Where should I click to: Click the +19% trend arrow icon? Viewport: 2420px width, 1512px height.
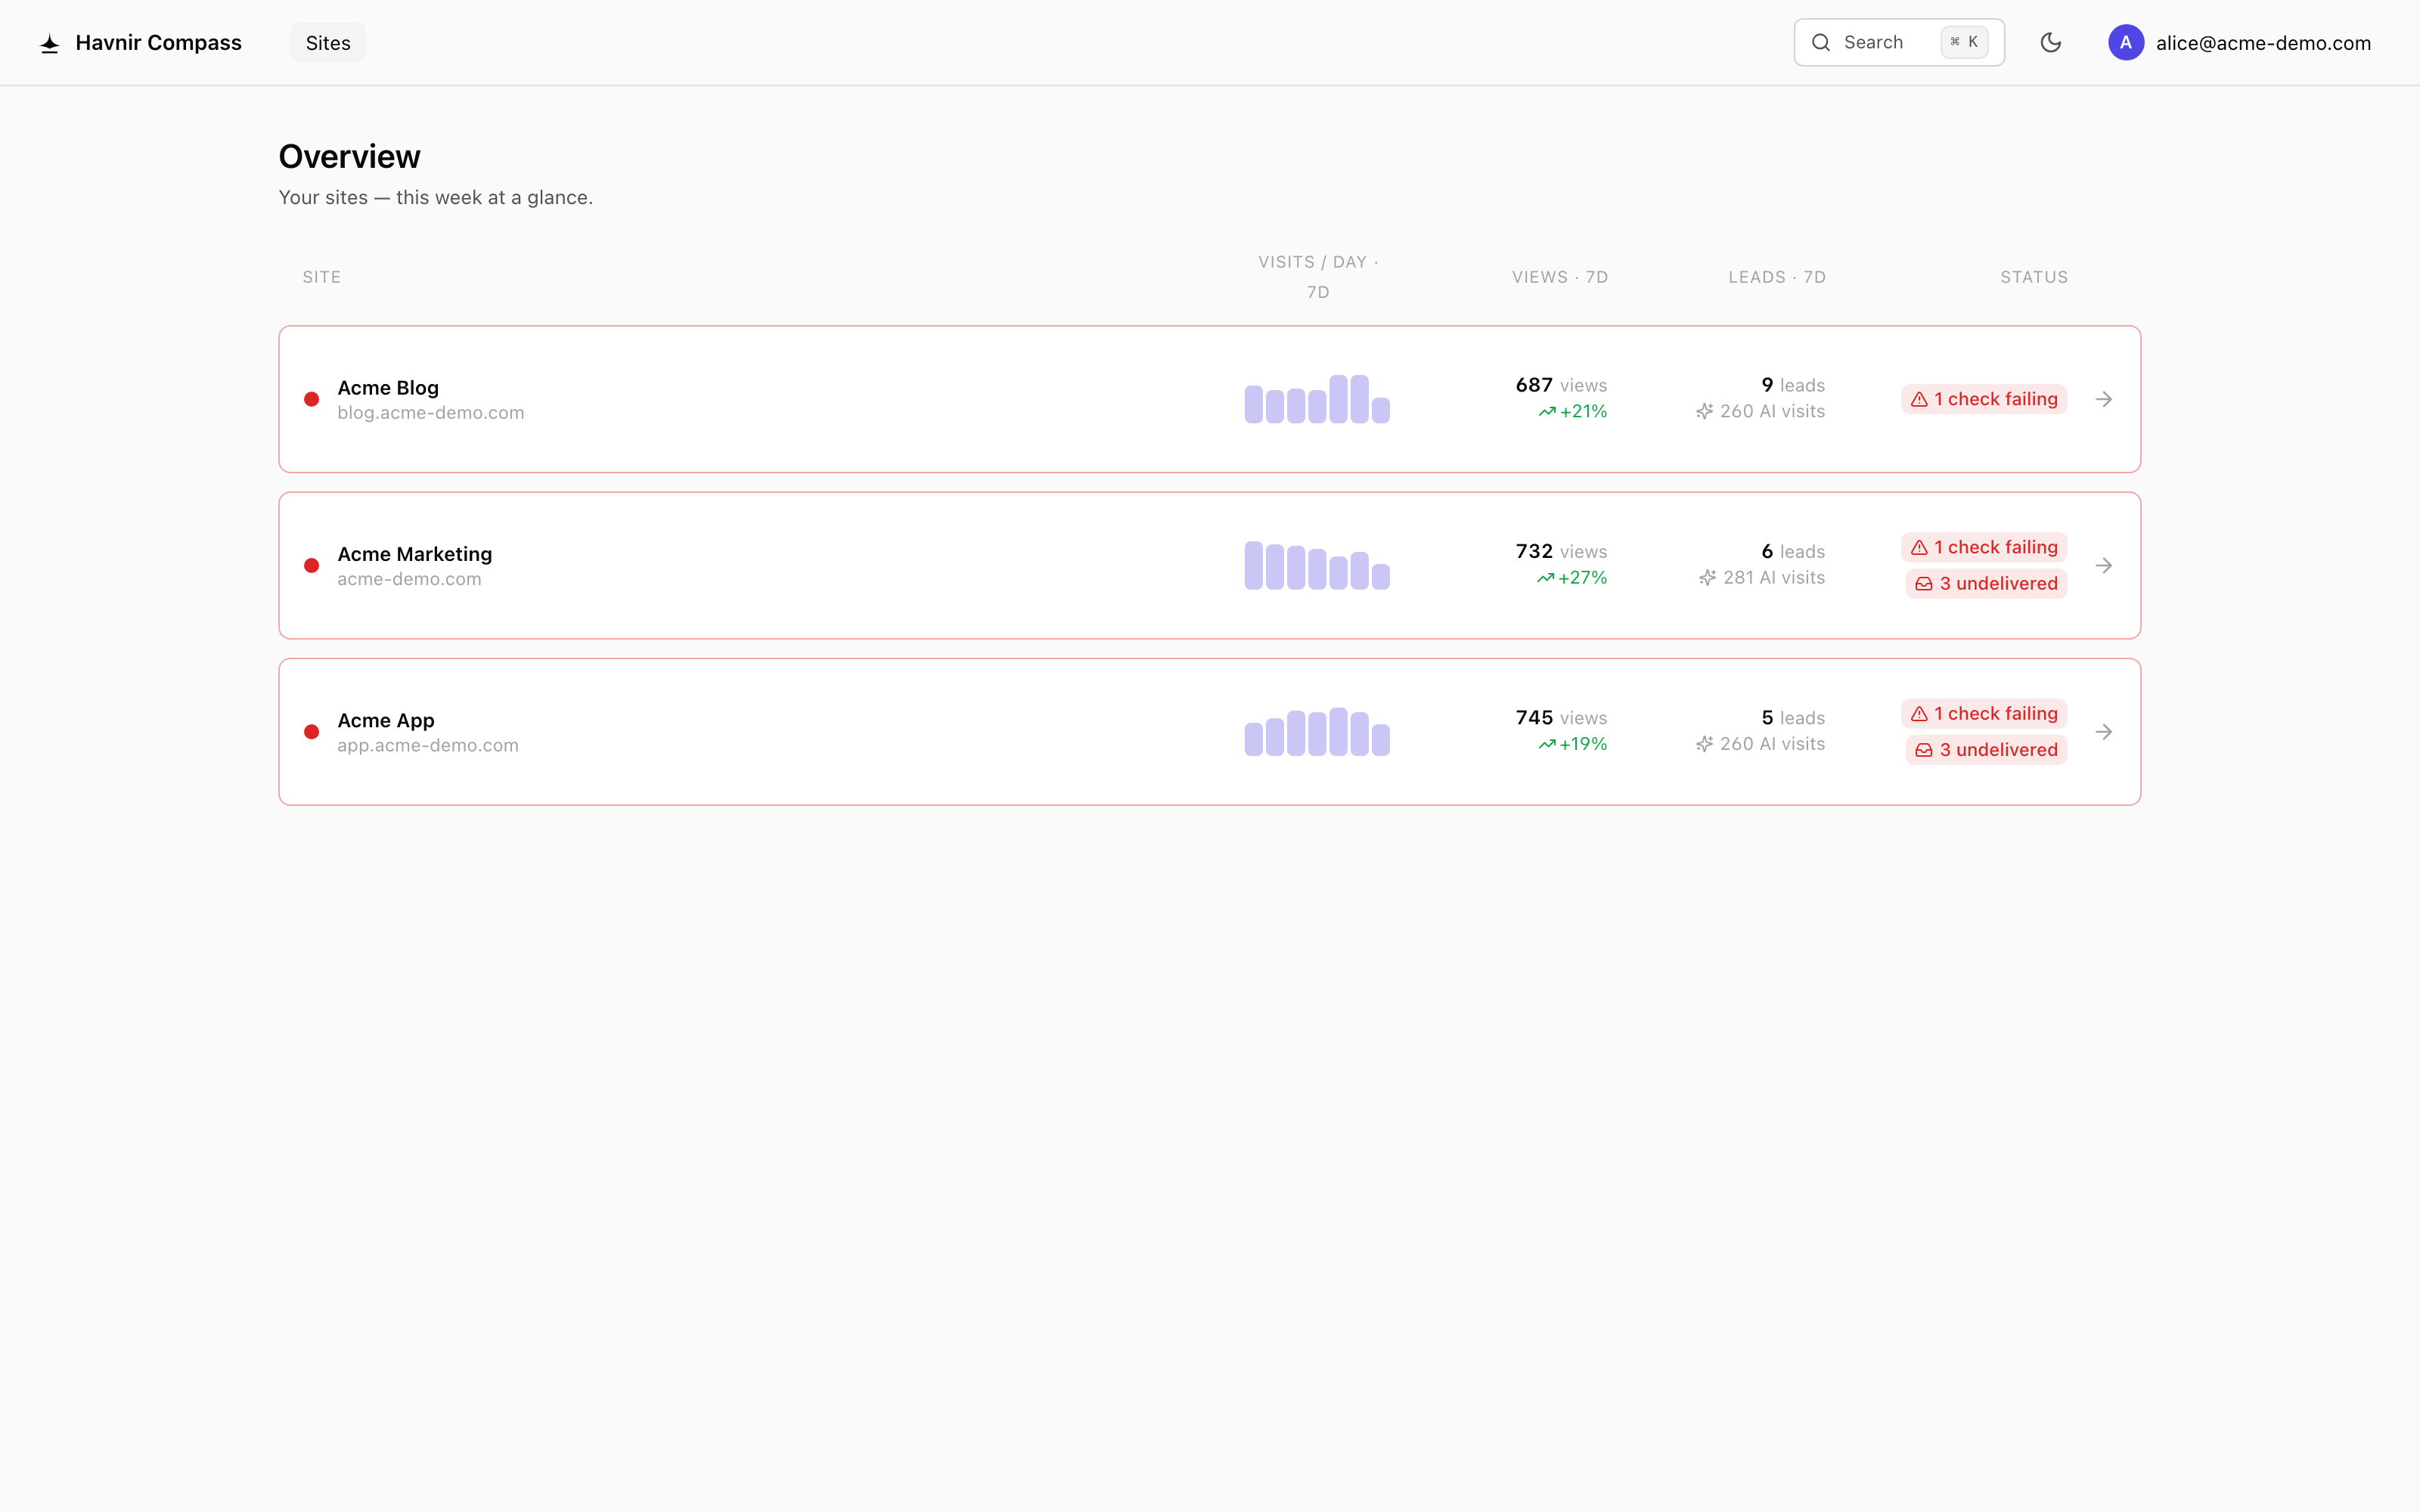click(1547, 744)
